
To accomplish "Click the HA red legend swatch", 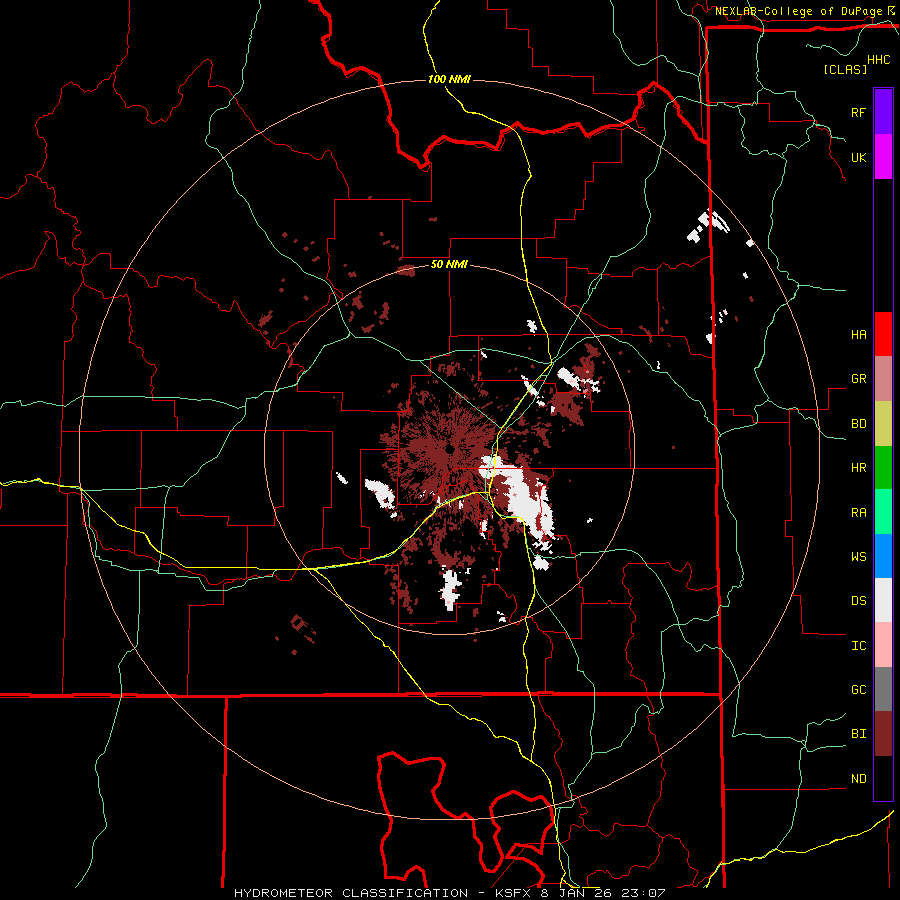I will pos(883,334).
